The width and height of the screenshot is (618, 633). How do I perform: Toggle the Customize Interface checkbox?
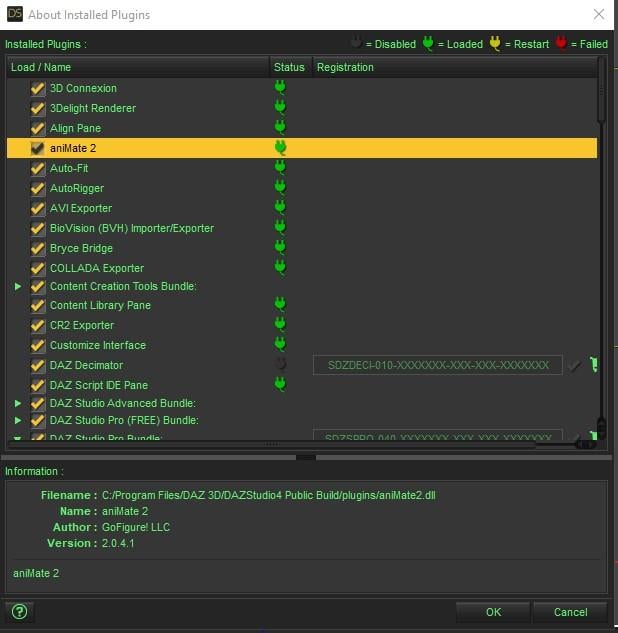38,345
